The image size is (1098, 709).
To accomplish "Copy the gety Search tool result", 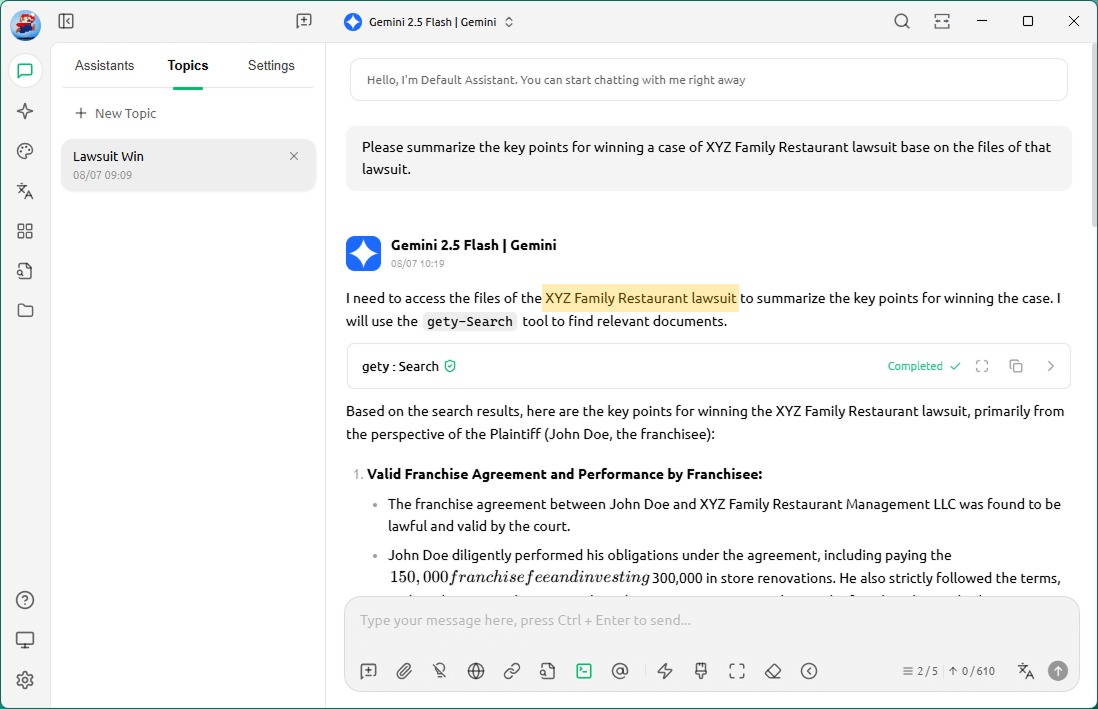I will (1016, 366).
